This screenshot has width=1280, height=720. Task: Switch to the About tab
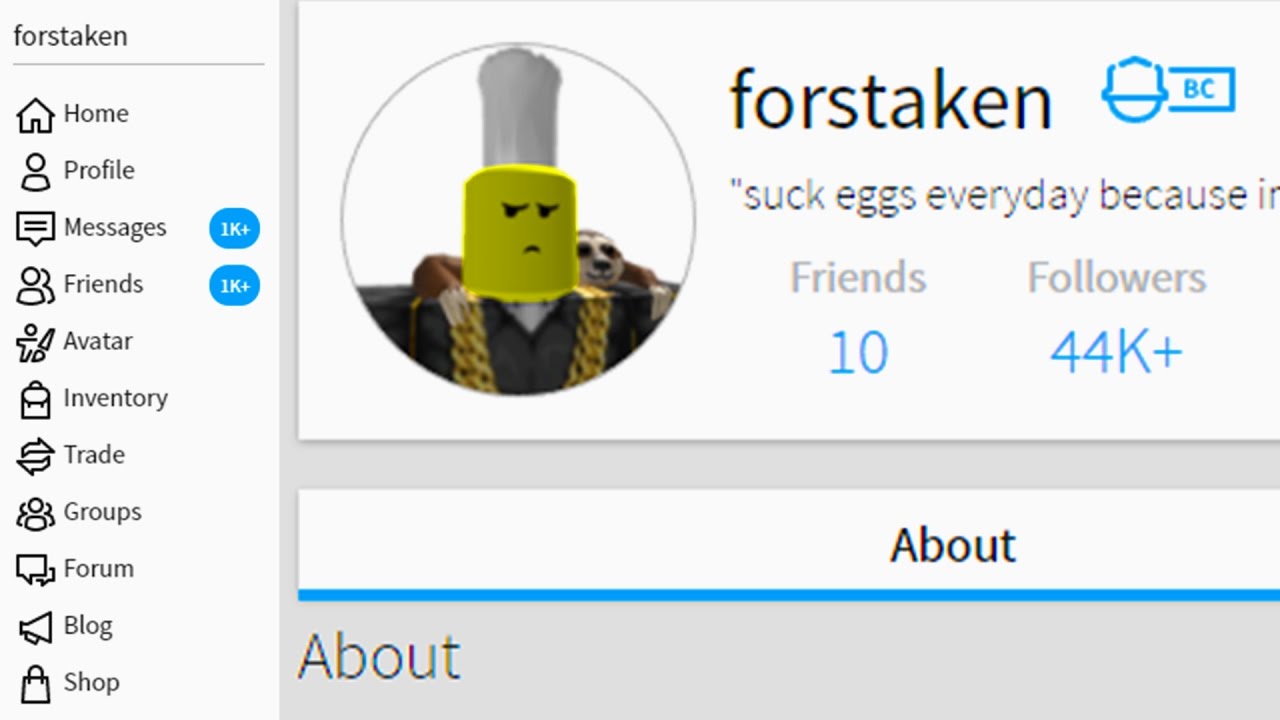952,546
